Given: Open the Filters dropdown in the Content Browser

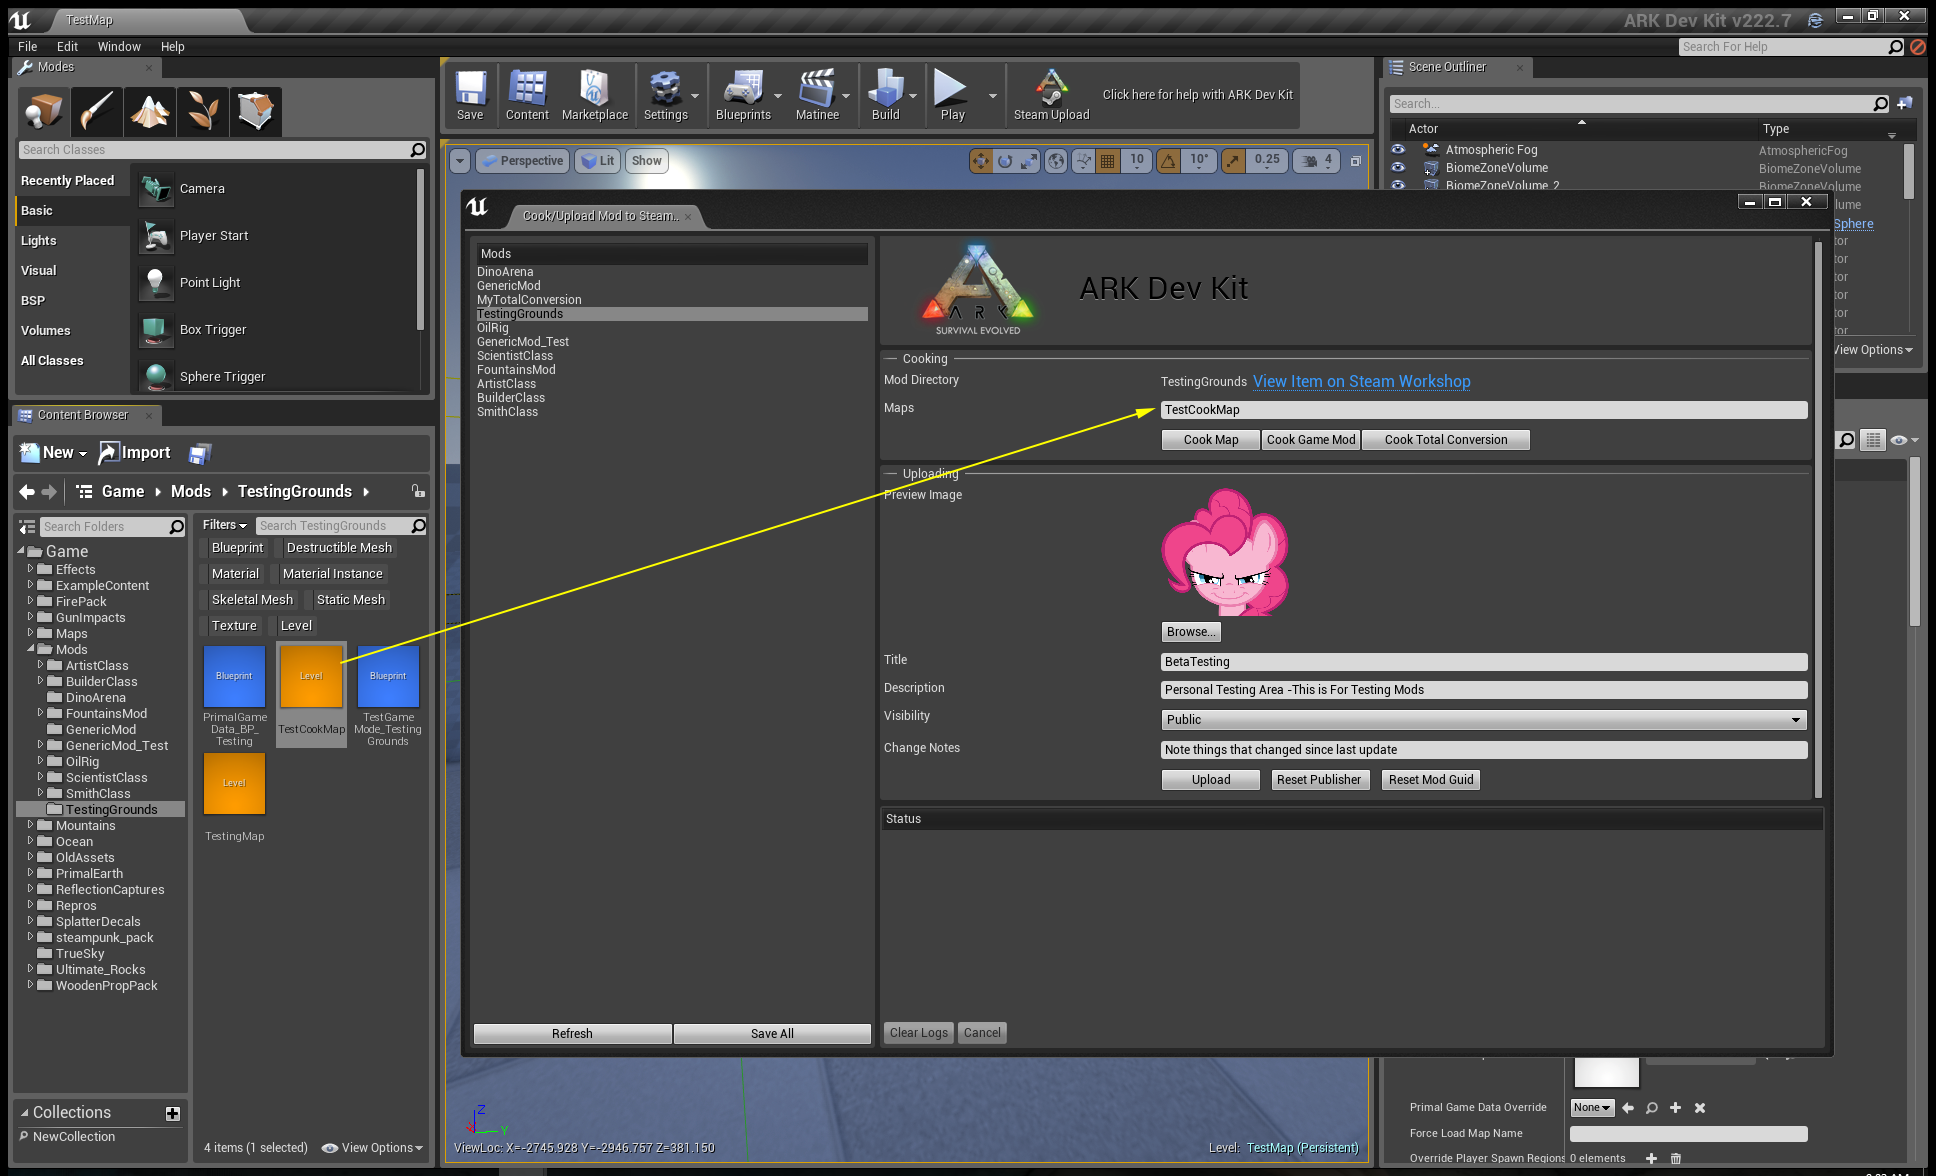Looking at the screenshot, I should click(x=224, y=525).
